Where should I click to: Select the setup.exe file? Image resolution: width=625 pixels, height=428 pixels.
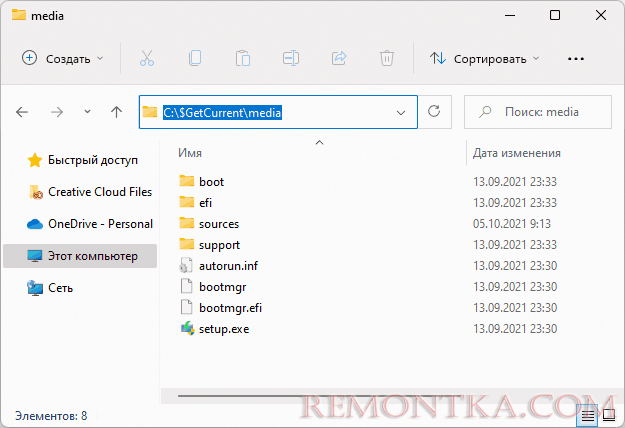pyautogui.click(x=214, y=329)
